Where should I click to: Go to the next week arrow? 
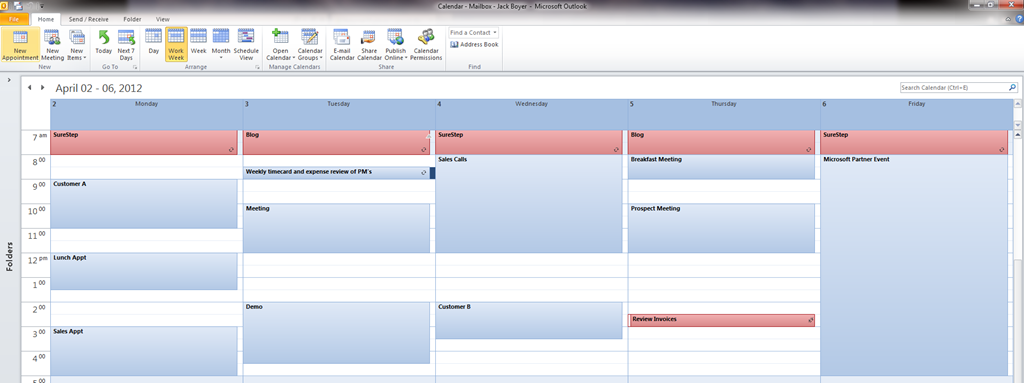point(43,88)
